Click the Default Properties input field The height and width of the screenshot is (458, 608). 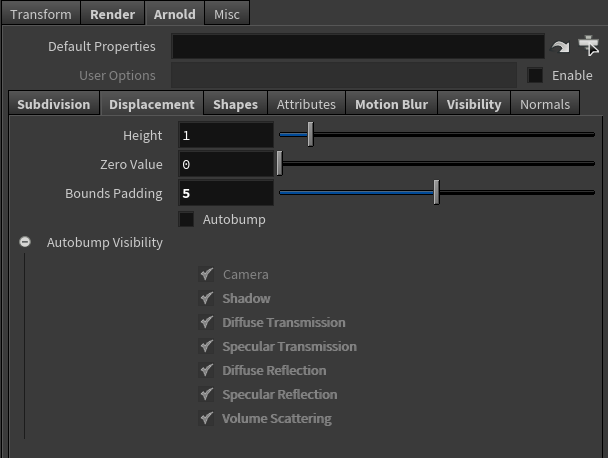[x=358, y=47]
